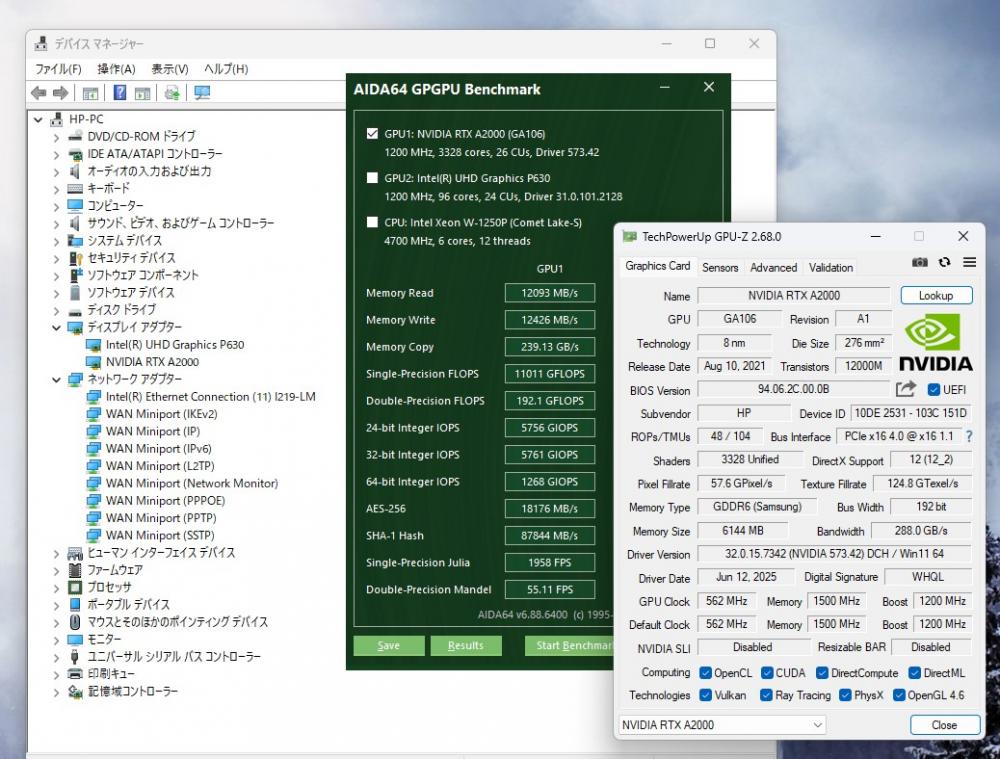Open 表示(V) menu
This screenshot has height=759, width=1000.
170,69
